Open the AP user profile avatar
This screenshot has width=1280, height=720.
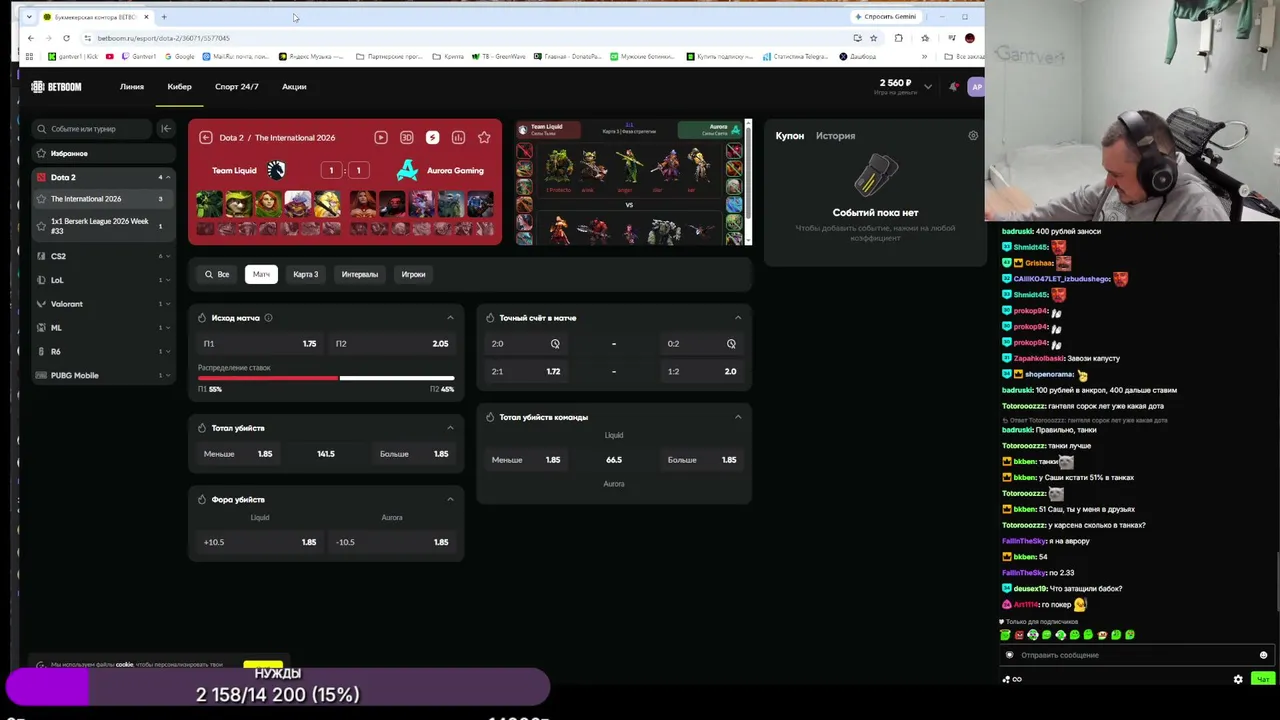tap(976, 87)
